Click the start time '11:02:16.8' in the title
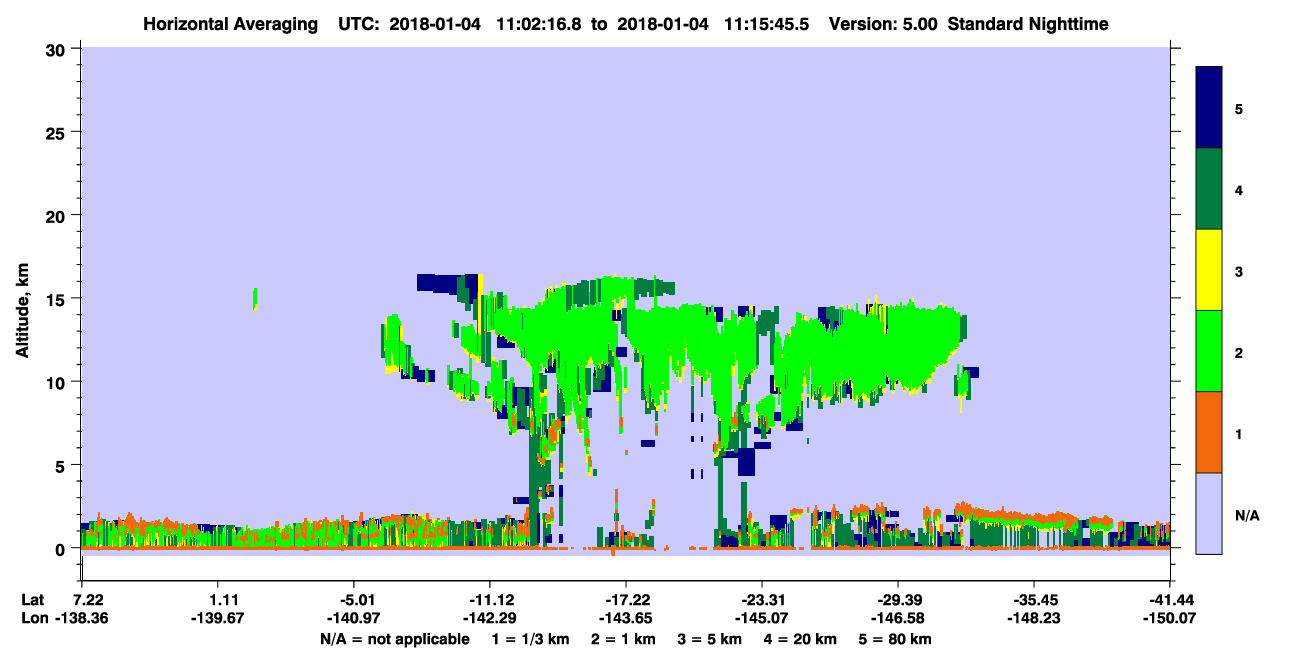 (544, 23)
